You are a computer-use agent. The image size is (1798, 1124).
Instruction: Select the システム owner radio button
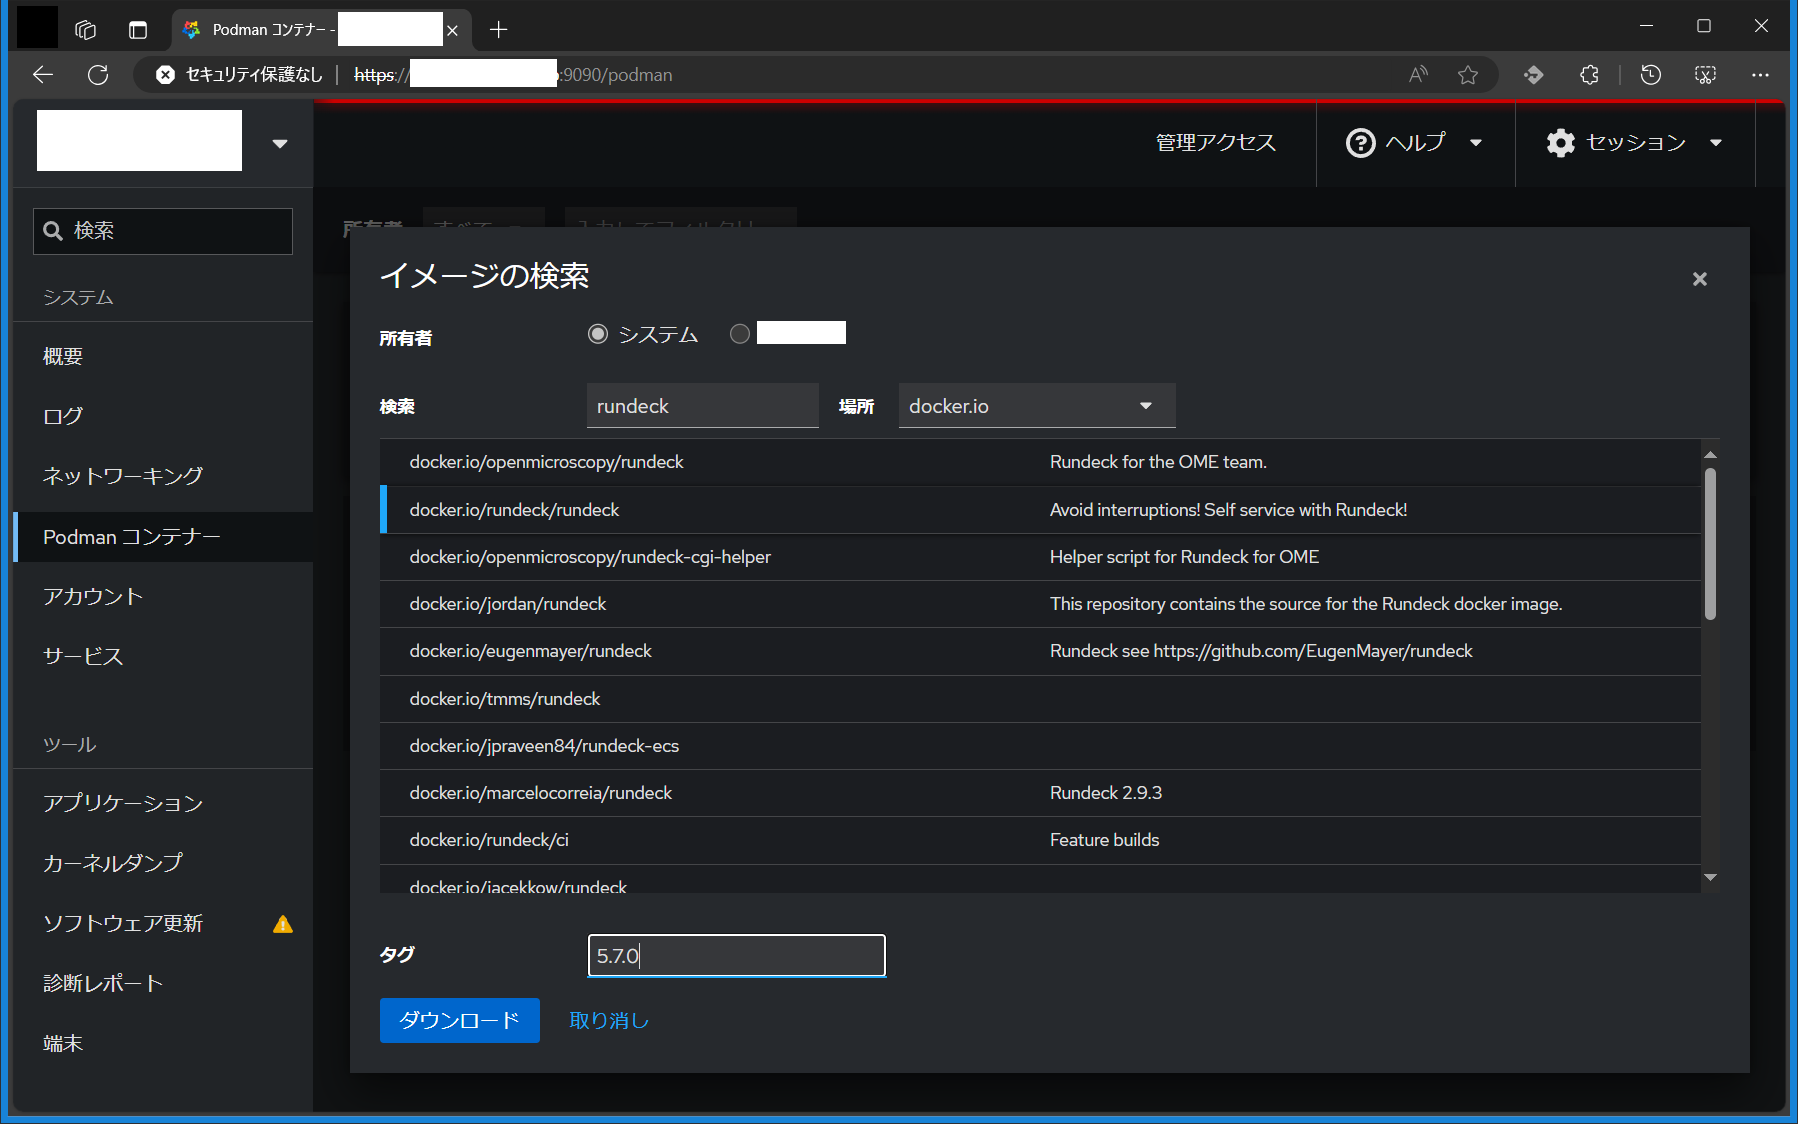(597, 334)
